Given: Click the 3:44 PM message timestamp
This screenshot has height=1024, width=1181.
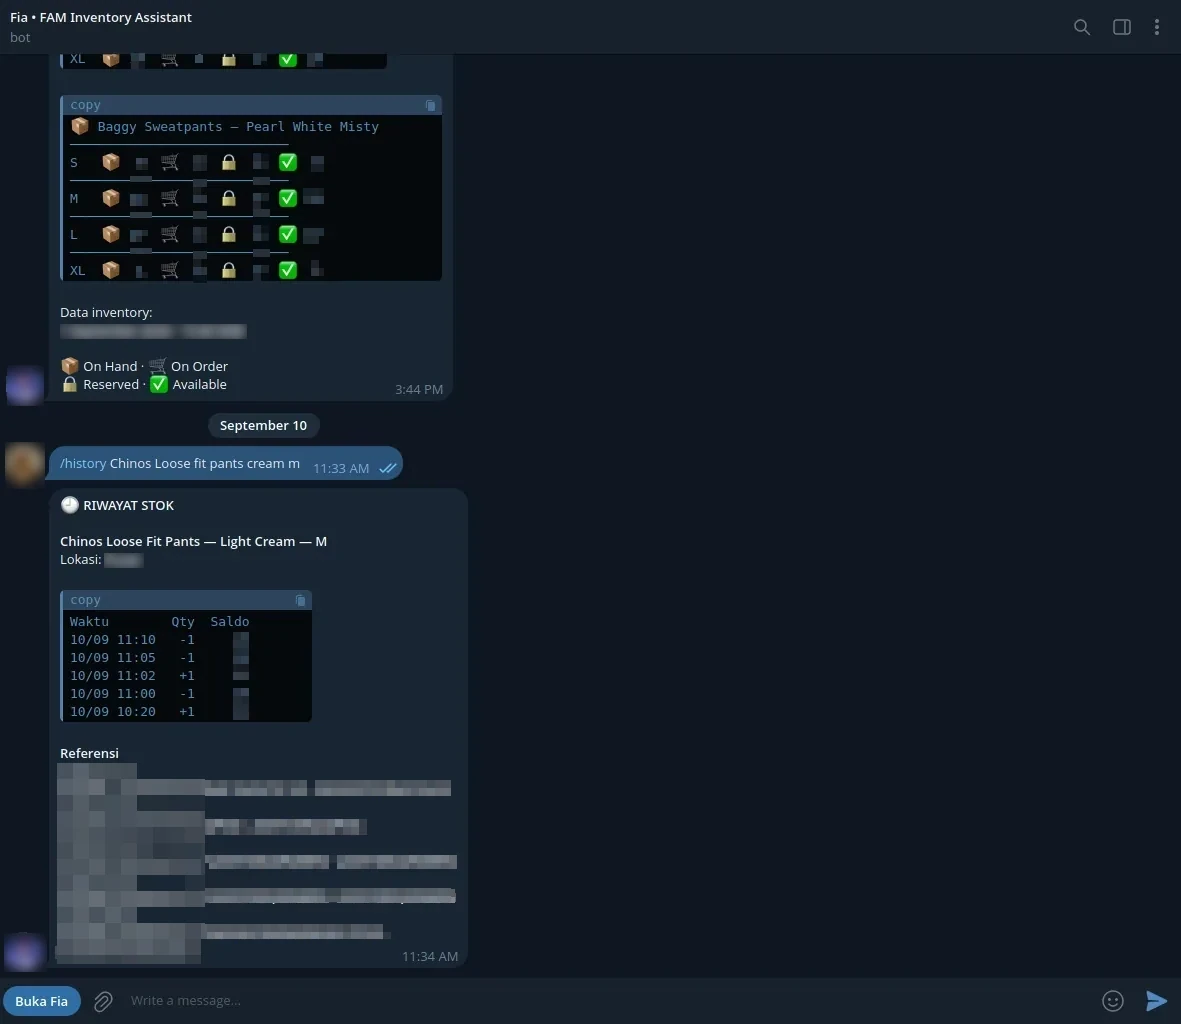Looking at the screenshot, I should coord(419,389).
